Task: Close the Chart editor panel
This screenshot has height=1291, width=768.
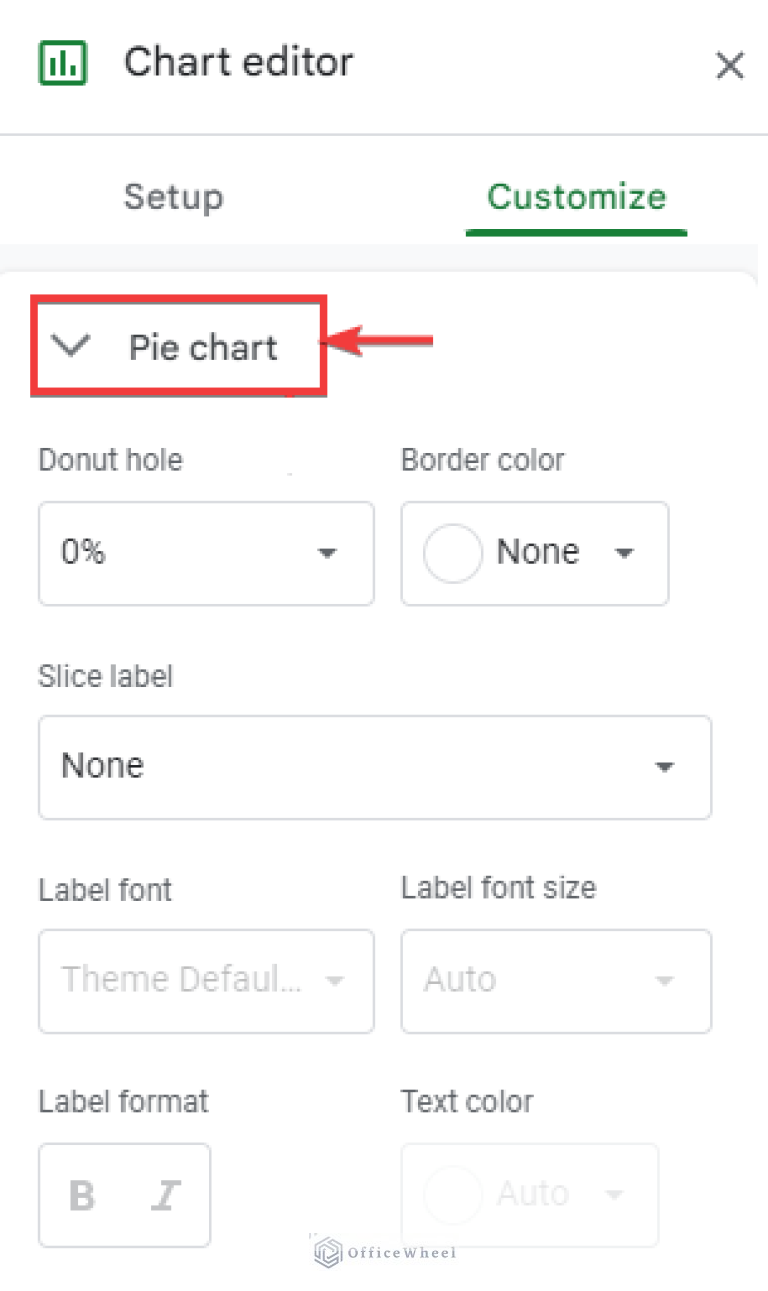Action: pos(730,65)
